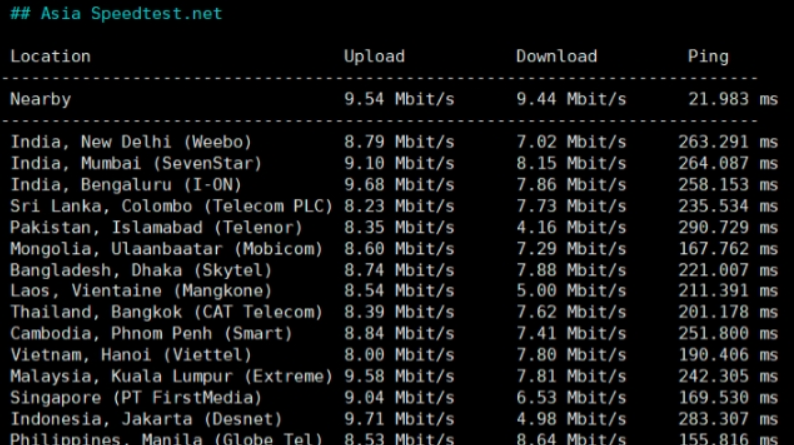Screen dimensions: 794x445
Task: Click Bengaluru upload 9.68 Mbit/s
Action: (x=399, y=185)
